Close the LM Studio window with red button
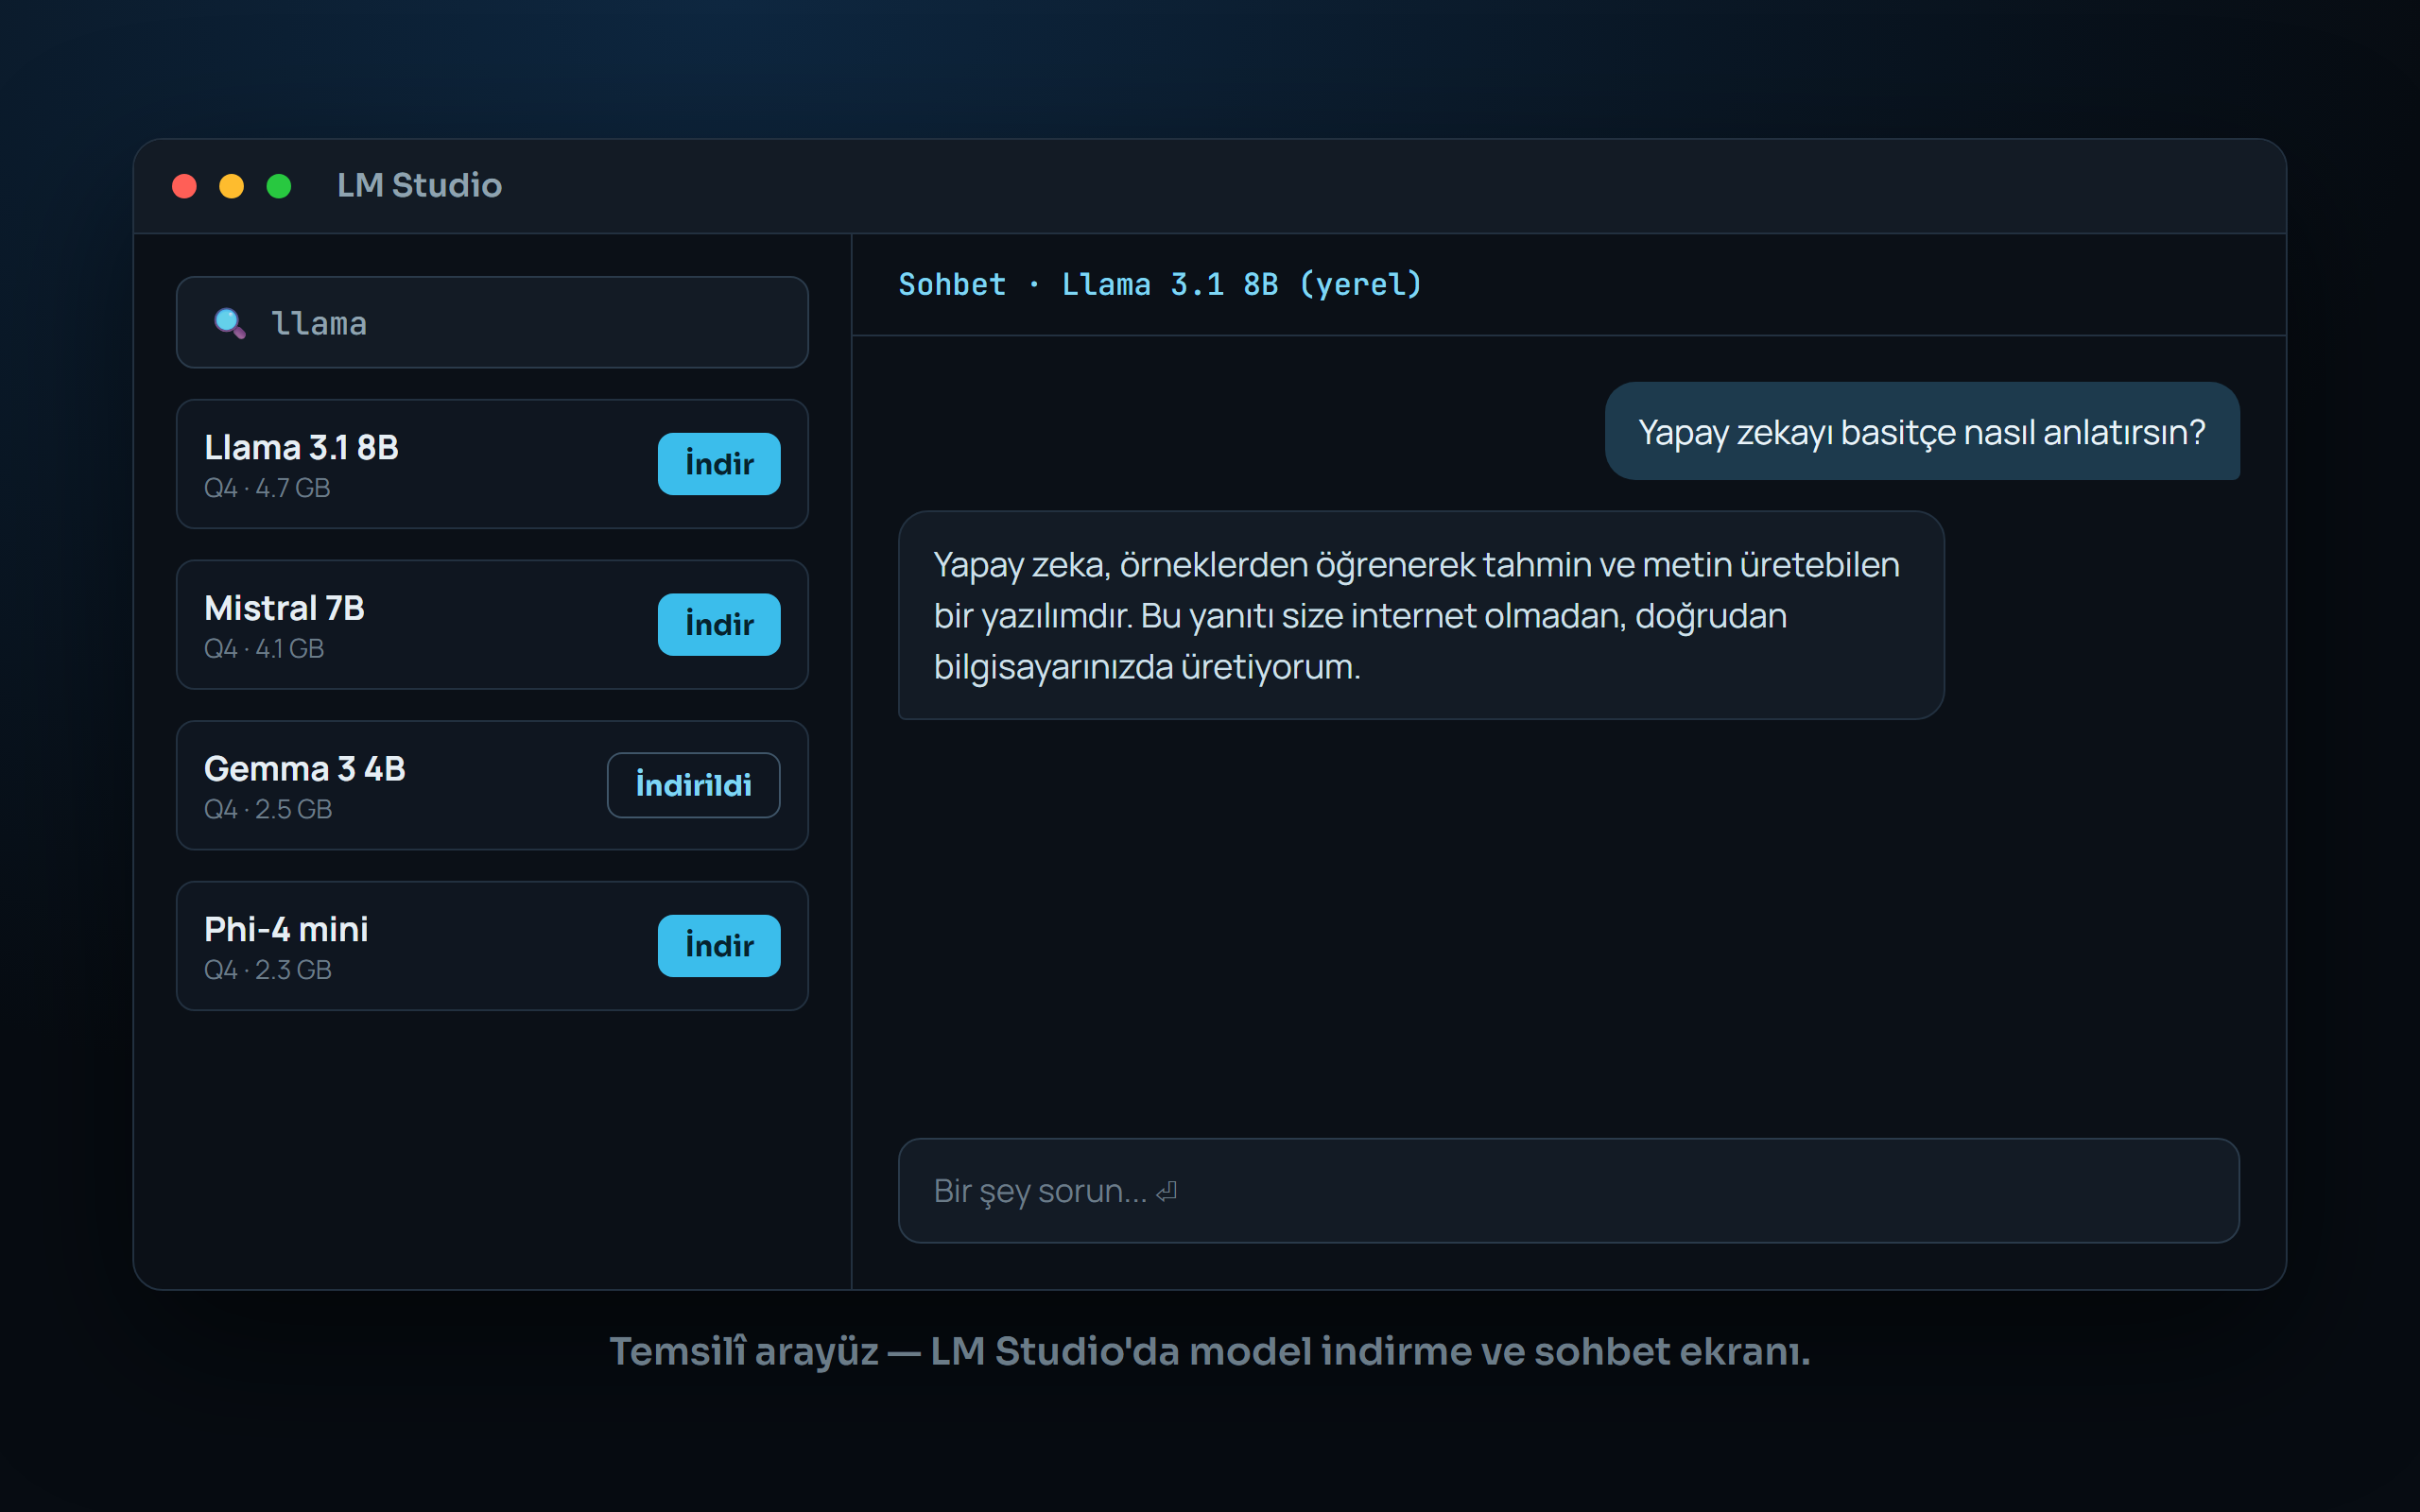 (x=184, y=186)
